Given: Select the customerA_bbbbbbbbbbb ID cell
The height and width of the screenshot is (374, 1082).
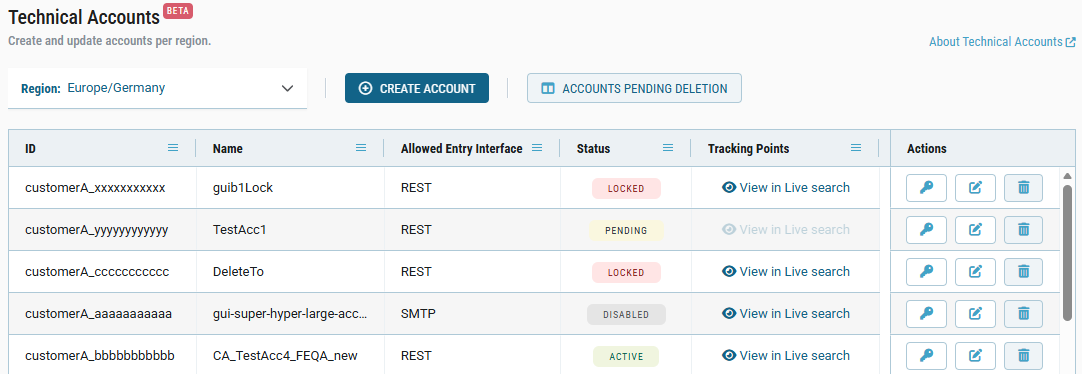Looking at the screenshot, I should point(102,356).
